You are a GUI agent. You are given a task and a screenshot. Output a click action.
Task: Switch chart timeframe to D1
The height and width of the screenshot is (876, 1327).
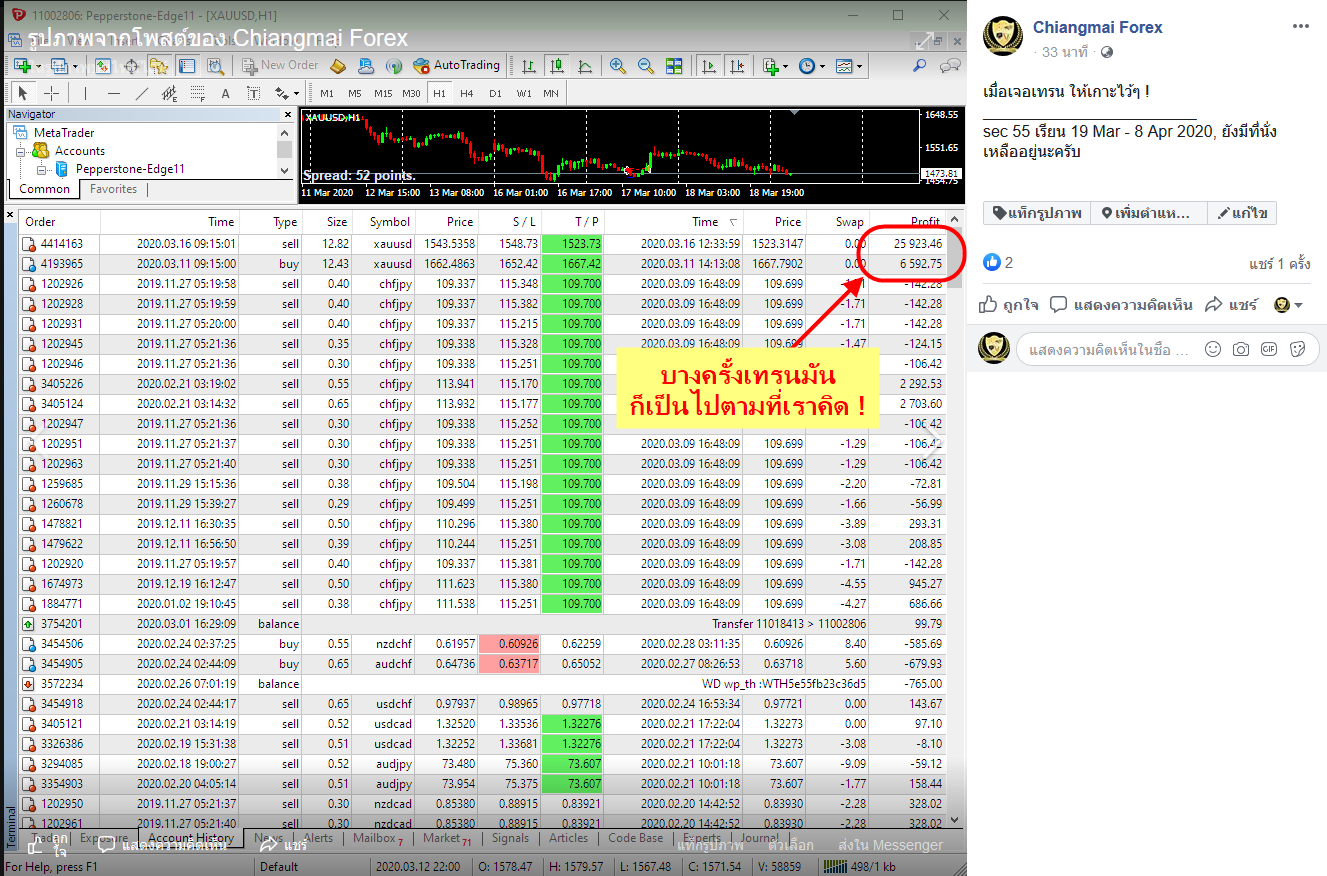495,94
